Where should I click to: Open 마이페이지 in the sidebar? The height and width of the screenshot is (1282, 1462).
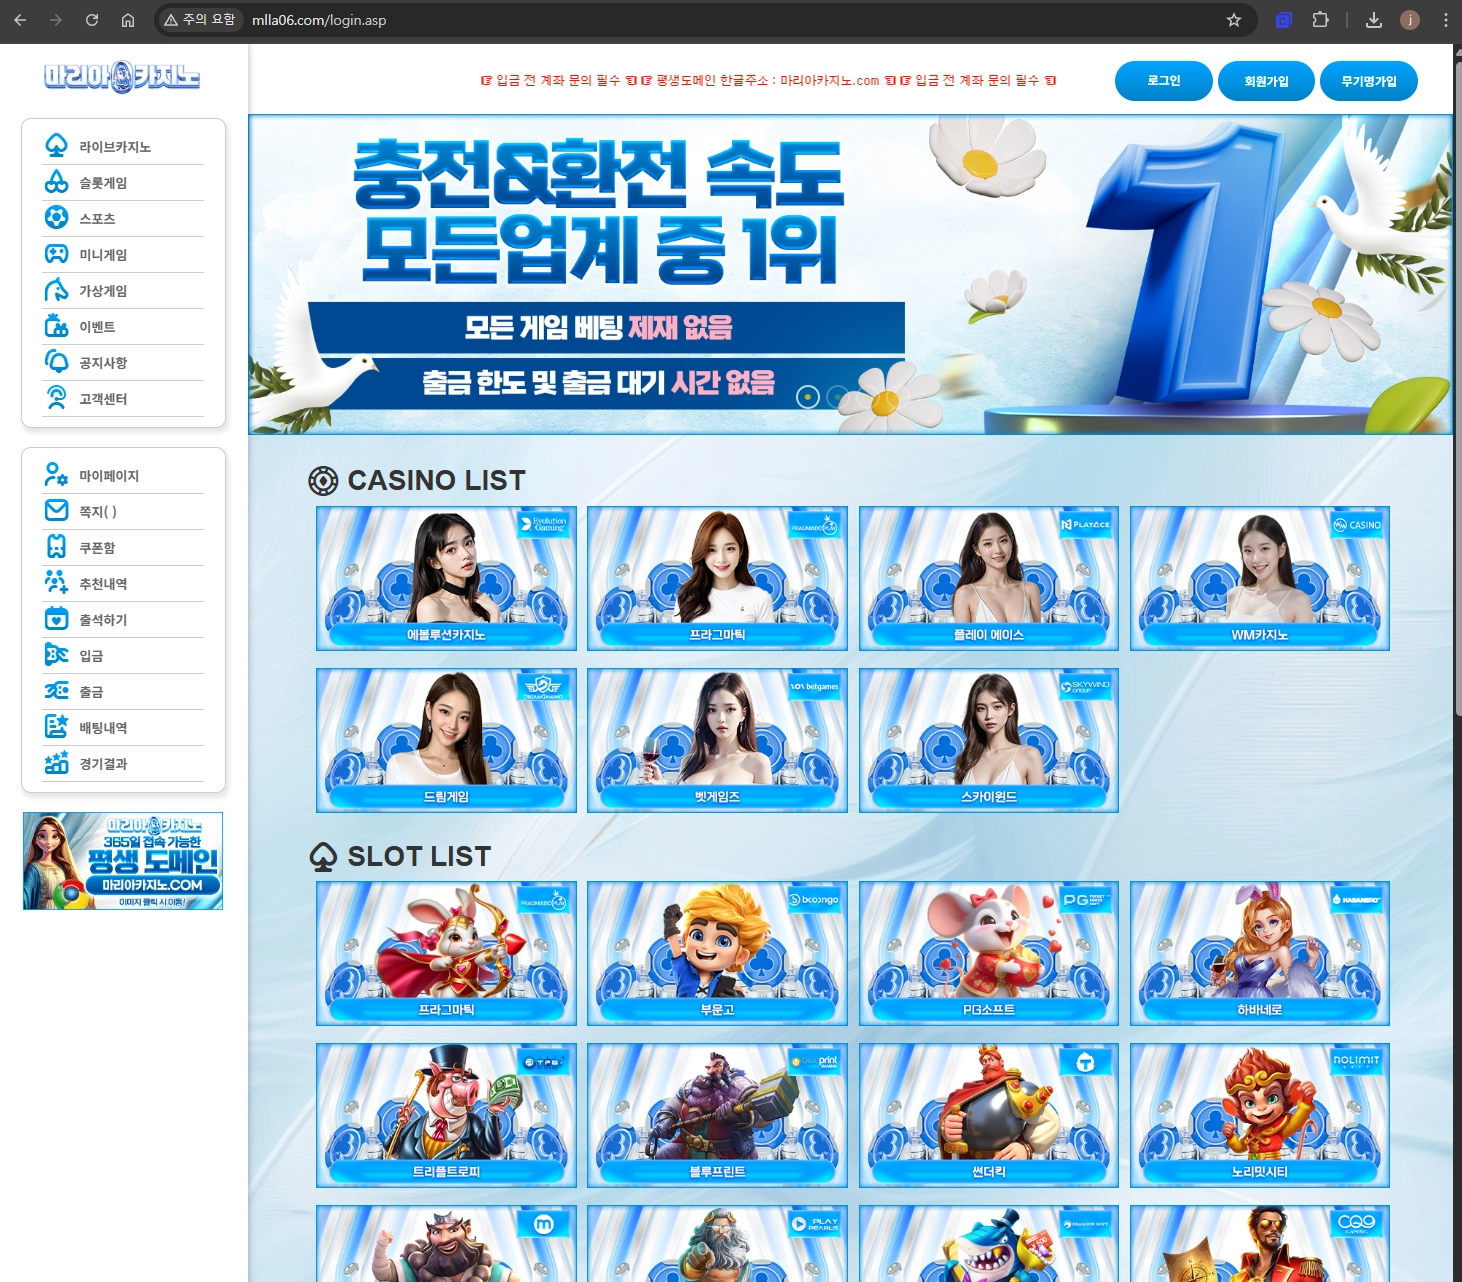click(x=109, y=476)
